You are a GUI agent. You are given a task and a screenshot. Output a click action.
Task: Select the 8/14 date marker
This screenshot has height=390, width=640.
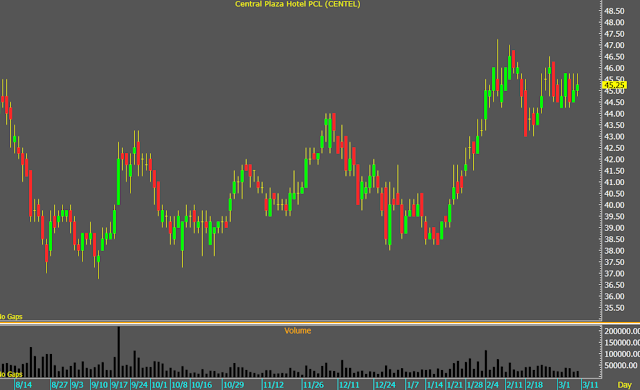(x=24, y=385)
